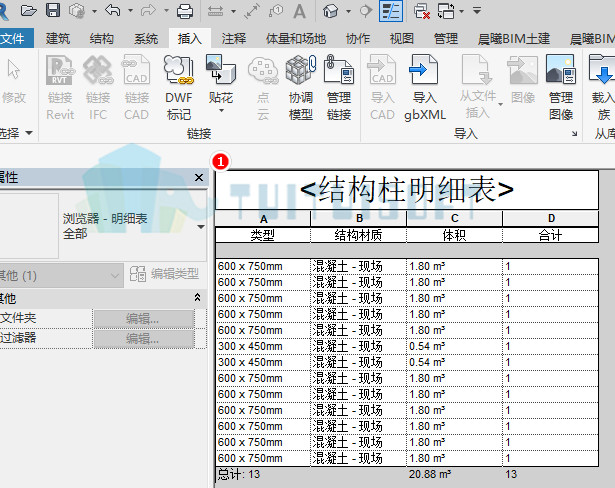Select the Text tool (A) in toolbar
The width and height of the screenshot is (615, 488).
coord(299,11)
